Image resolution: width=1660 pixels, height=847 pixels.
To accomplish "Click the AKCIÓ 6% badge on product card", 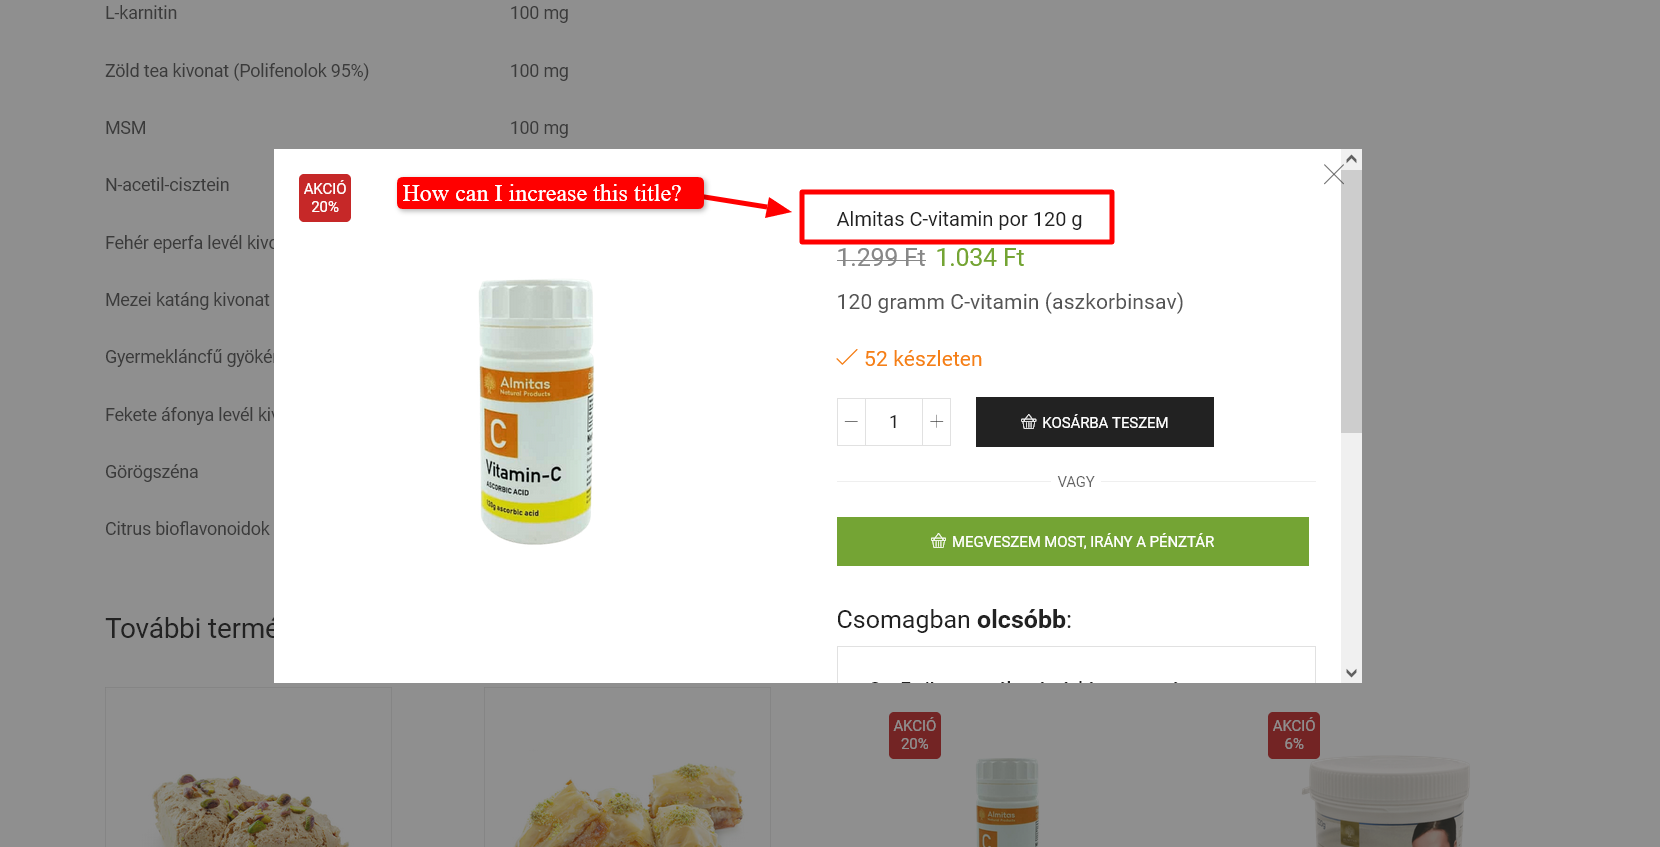I will [1294, 735].
